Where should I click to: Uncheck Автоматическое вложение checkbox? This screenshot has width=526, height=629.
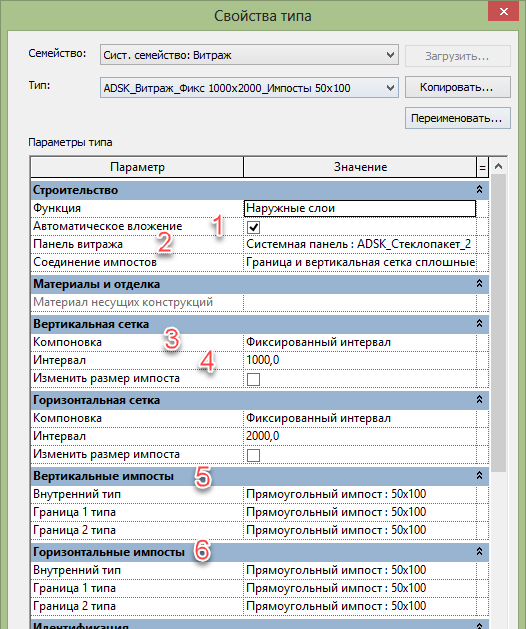coord(253,227)
